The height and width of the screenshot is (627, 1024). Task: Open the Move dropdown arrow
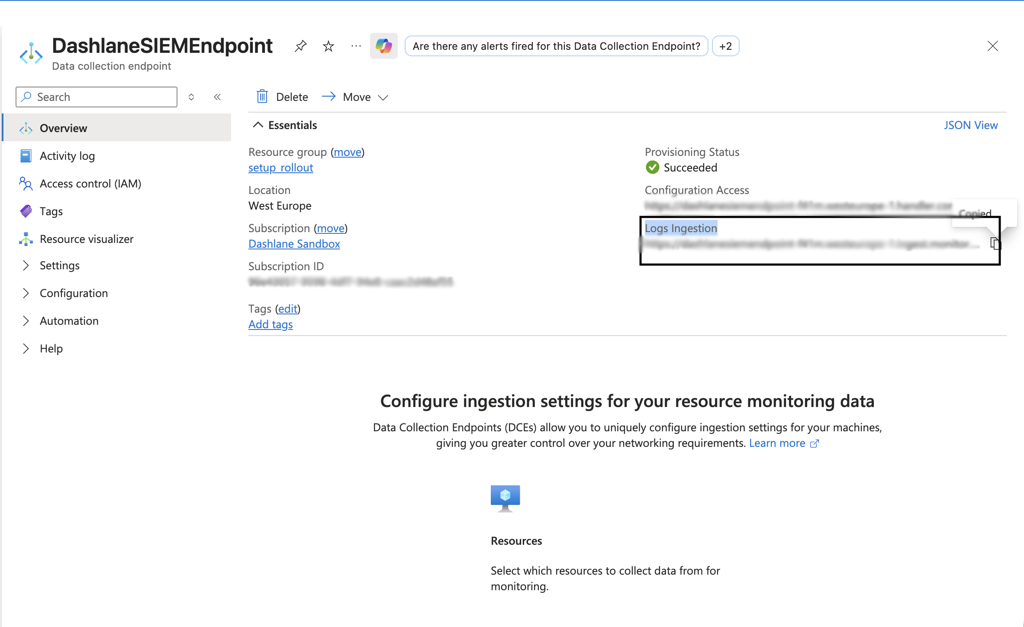(x=383, y=97)
